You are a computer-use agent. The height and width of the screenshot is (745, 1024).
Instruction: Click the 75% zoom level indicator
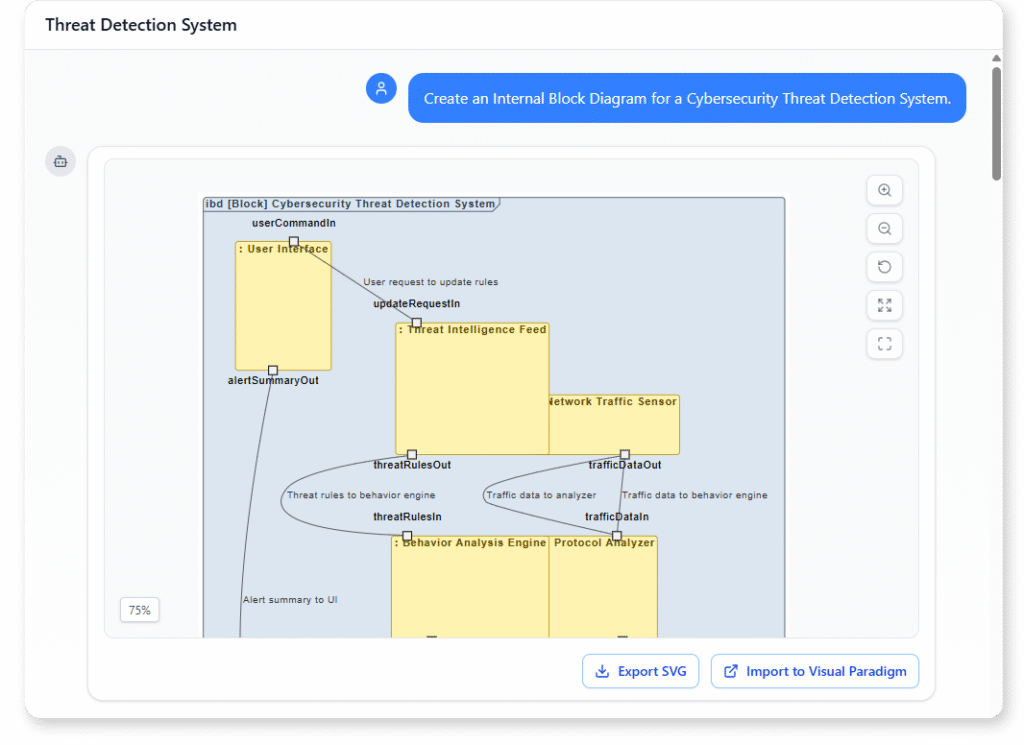(139, 609)
